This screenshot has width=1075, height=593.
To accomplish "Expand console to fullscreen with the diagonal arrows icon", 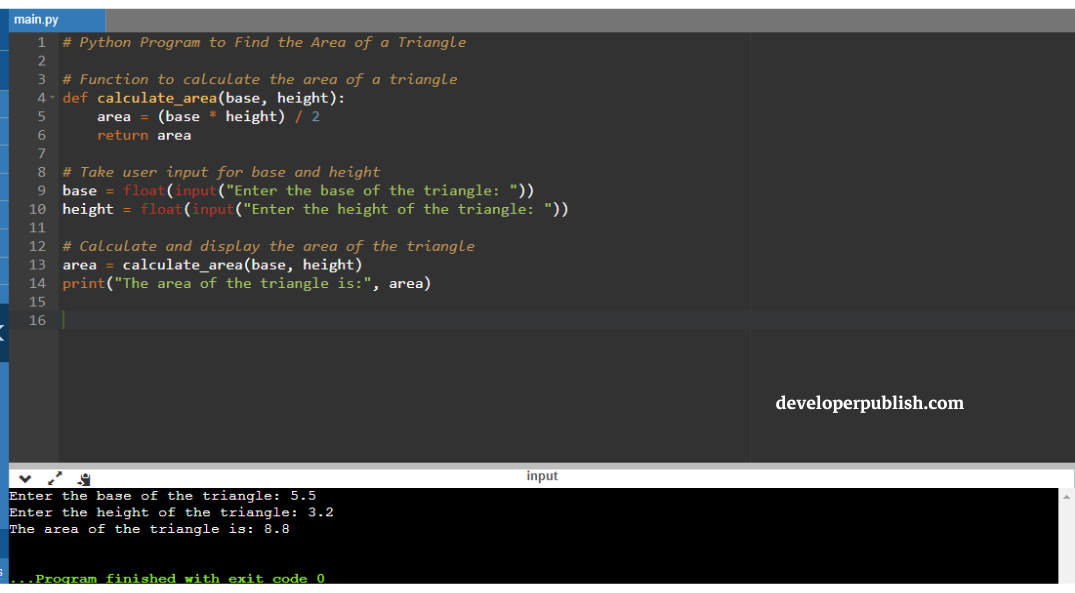I will (x=55, y=478).
